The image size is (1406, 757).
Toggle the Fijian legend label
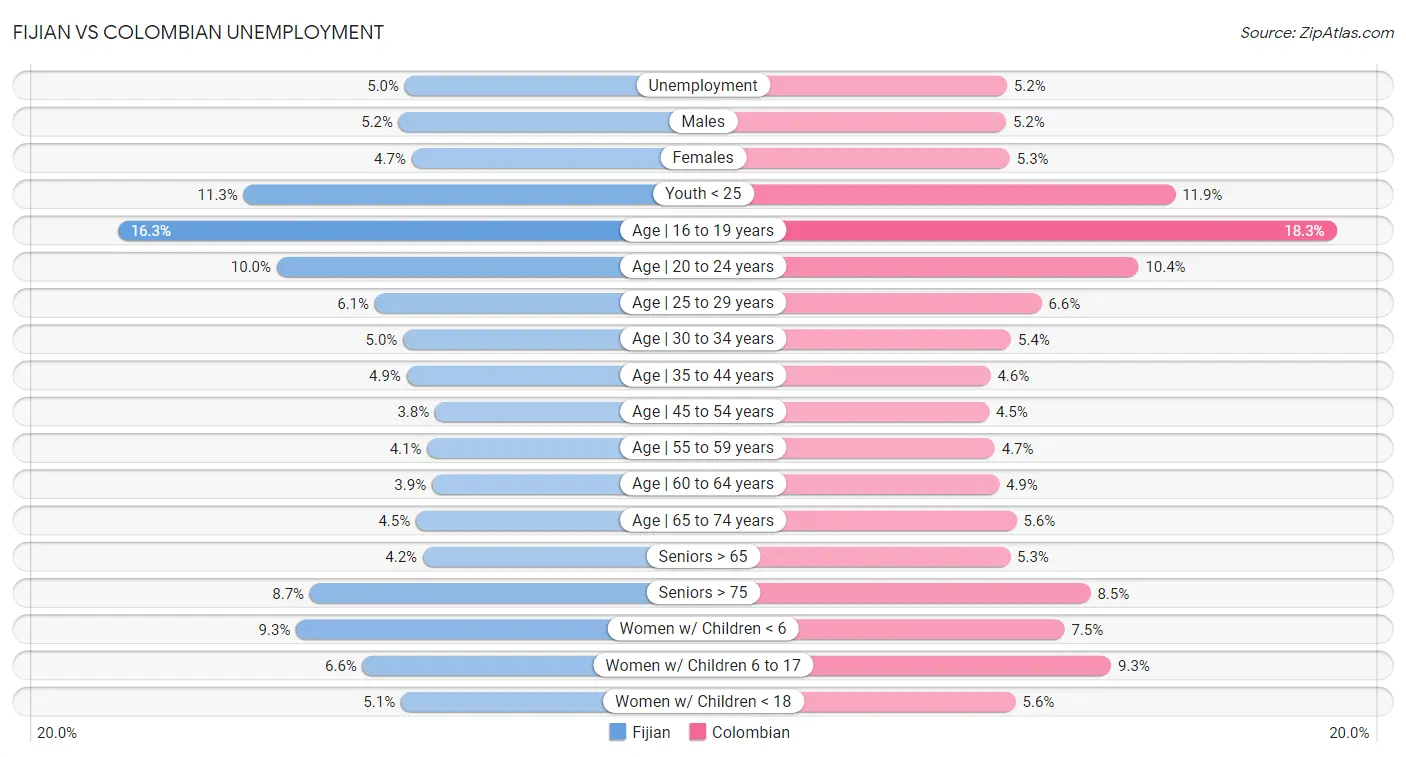pos(651,732)
